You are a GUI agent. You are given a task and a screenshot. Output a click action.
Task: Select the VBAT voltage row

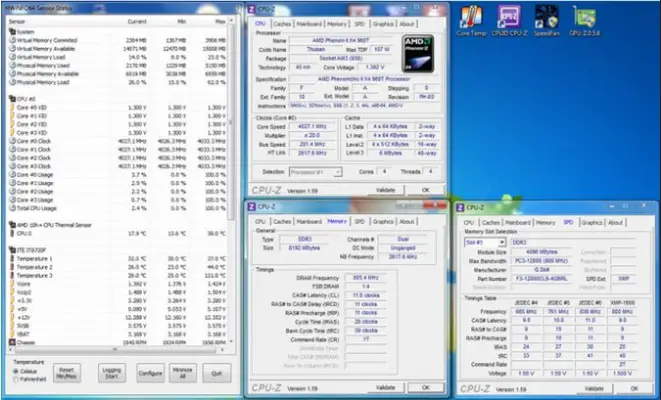click(118, 334)
